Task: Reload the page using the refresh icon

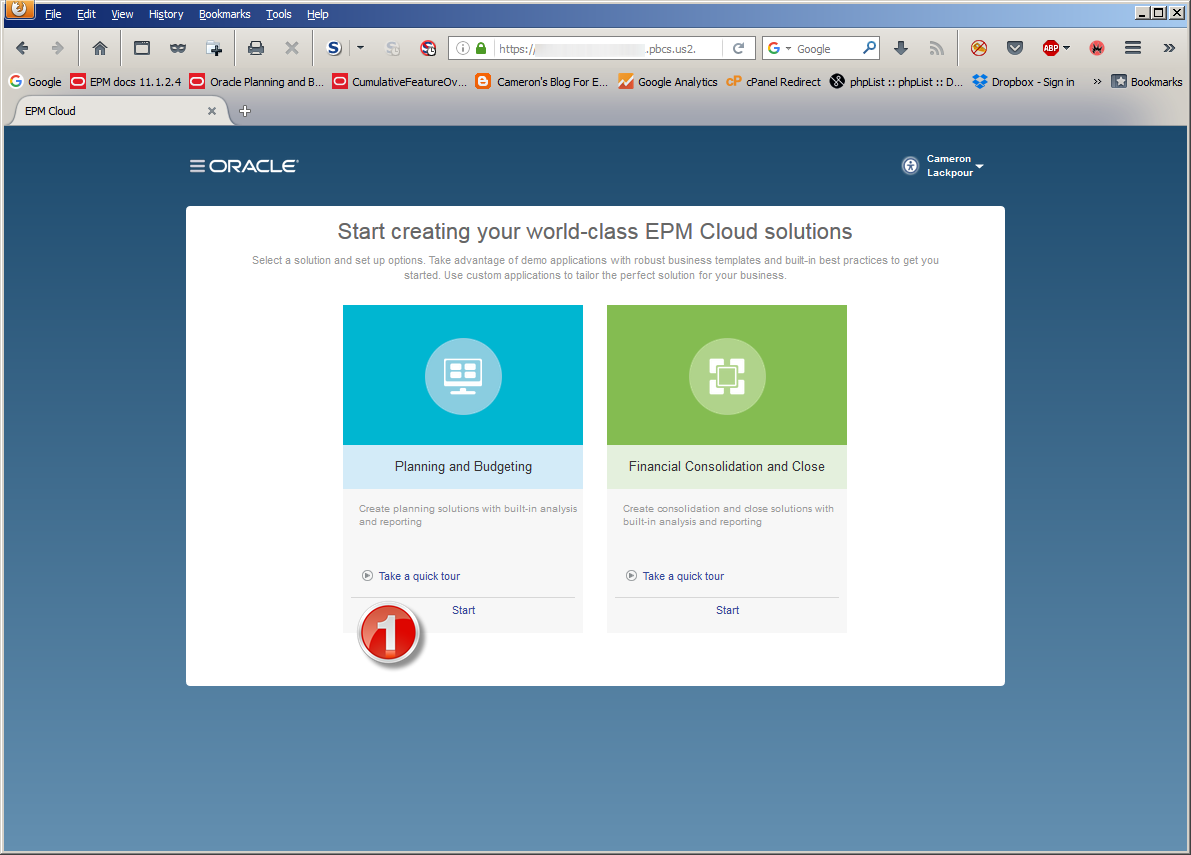Action: tap(738, 48)
